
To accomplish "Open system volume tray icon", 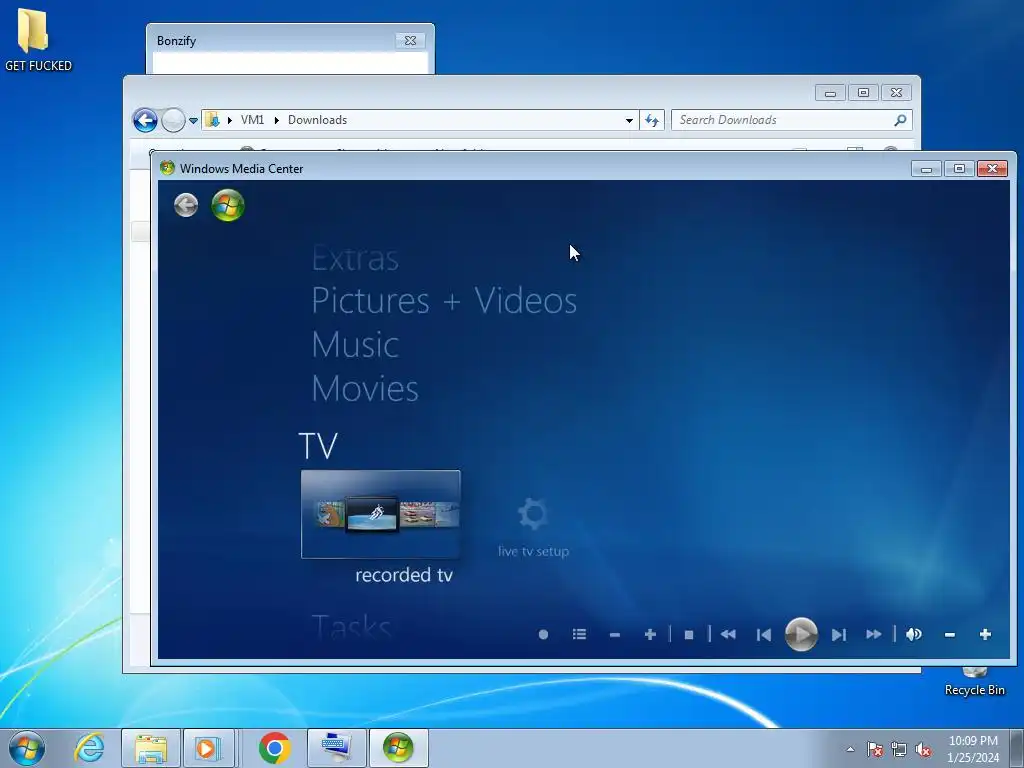I will pyautogui.click(x=923, y=749).
